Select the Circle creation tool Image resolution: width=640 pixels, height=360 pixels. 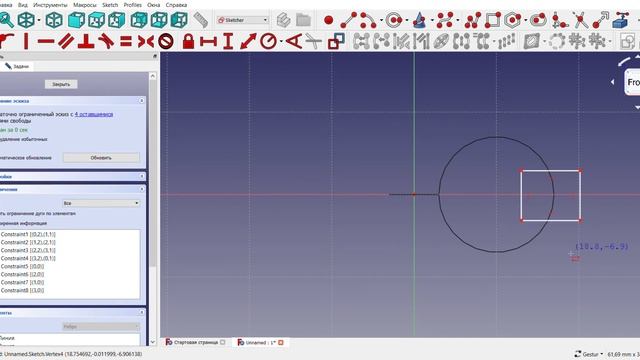394,20
